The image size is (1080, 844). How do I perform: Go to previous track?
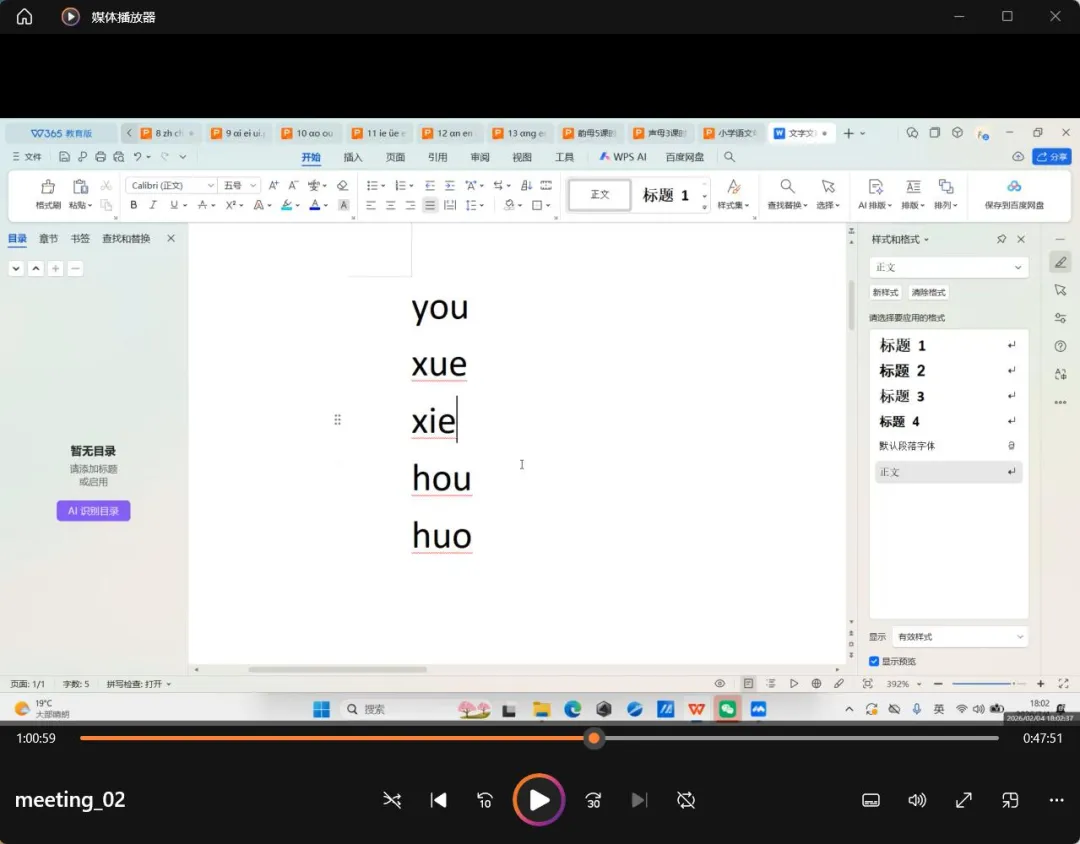pyautogui.click(x=438, y=800)
